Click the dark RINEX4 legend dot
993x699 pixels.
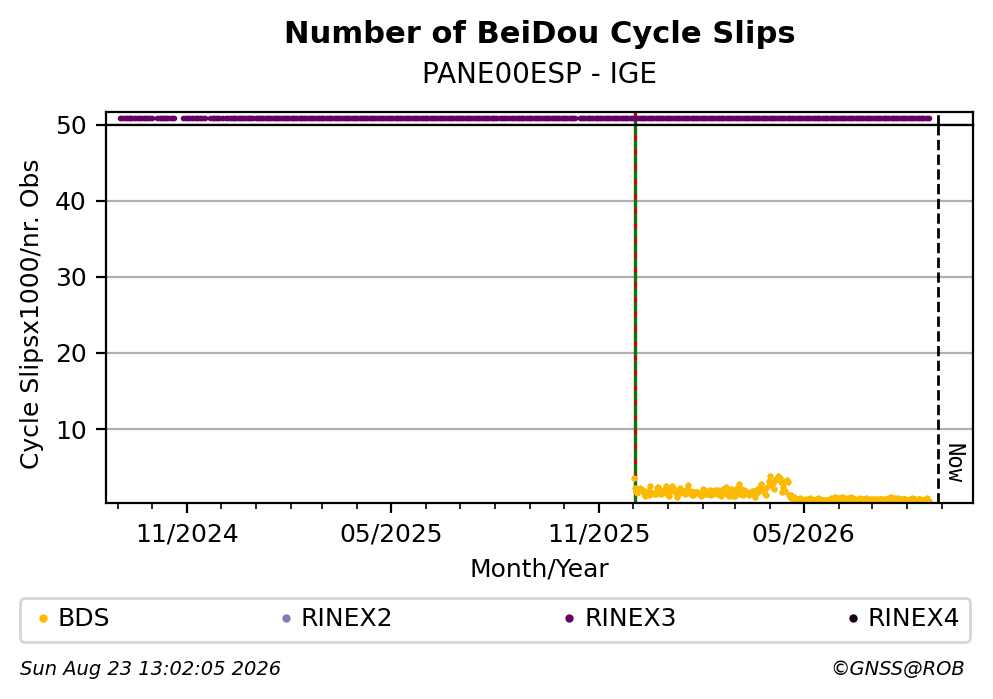[853, 619]
